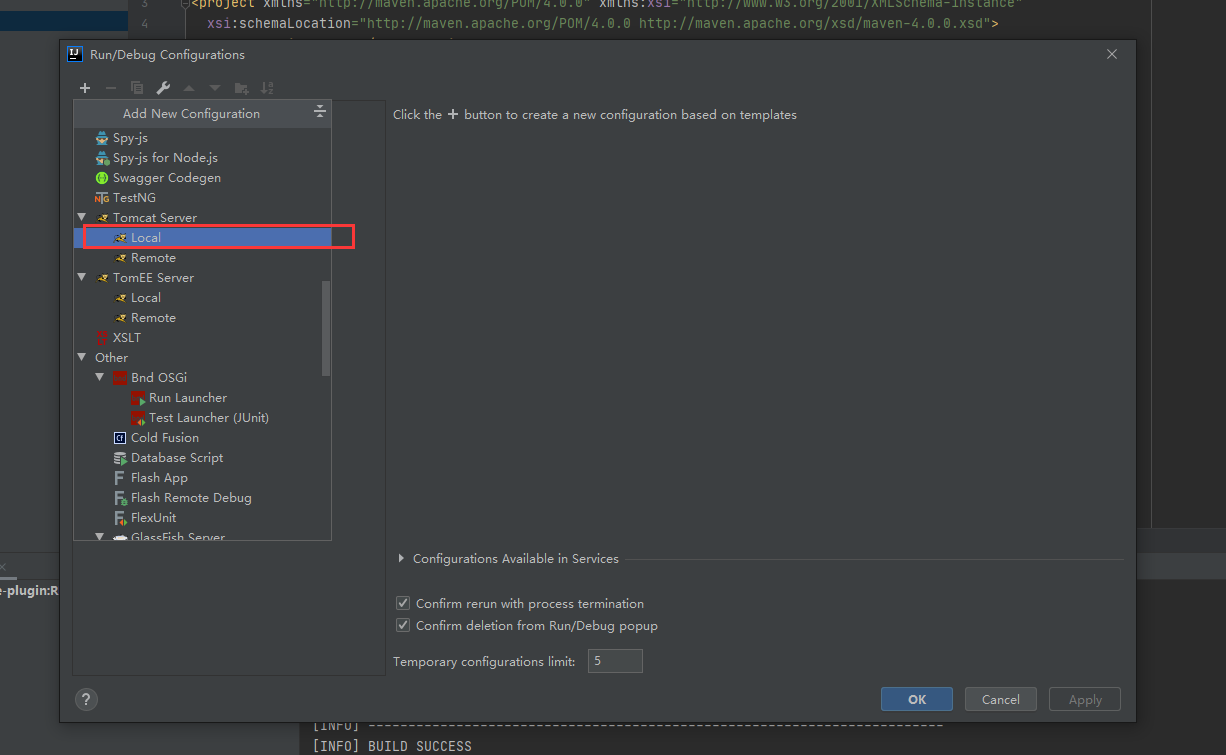Click the FlexUnit text entry

pyautogui.click(x=153, y=518)
